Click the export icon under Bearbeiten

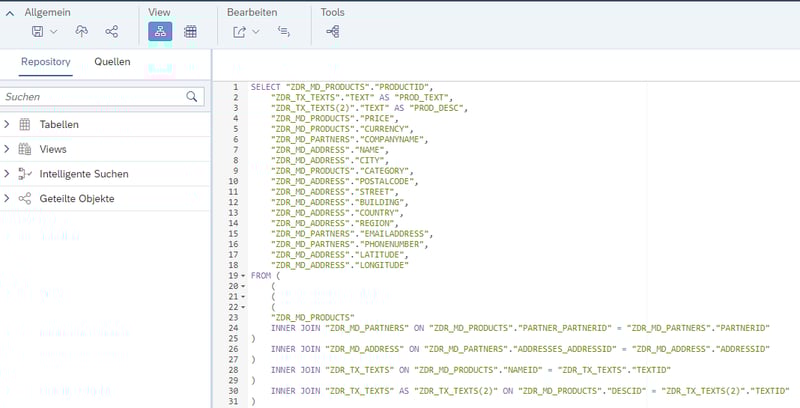point(239,32)
